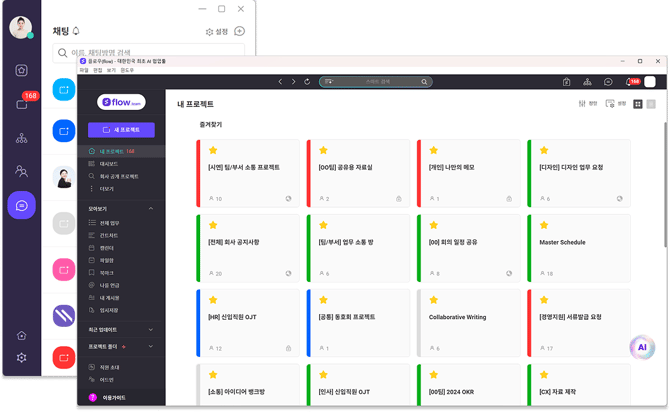Viewport: 670px width, 412px height.
Task: Expand the 최근 업데이트 section
Action: (x=150, y=329)
